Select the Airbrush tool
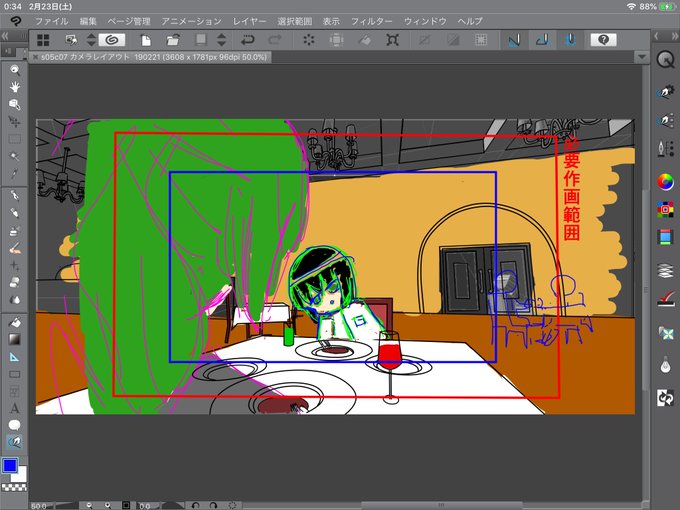The width and height of the screenshot is (680, 510). tap(14, 248)
